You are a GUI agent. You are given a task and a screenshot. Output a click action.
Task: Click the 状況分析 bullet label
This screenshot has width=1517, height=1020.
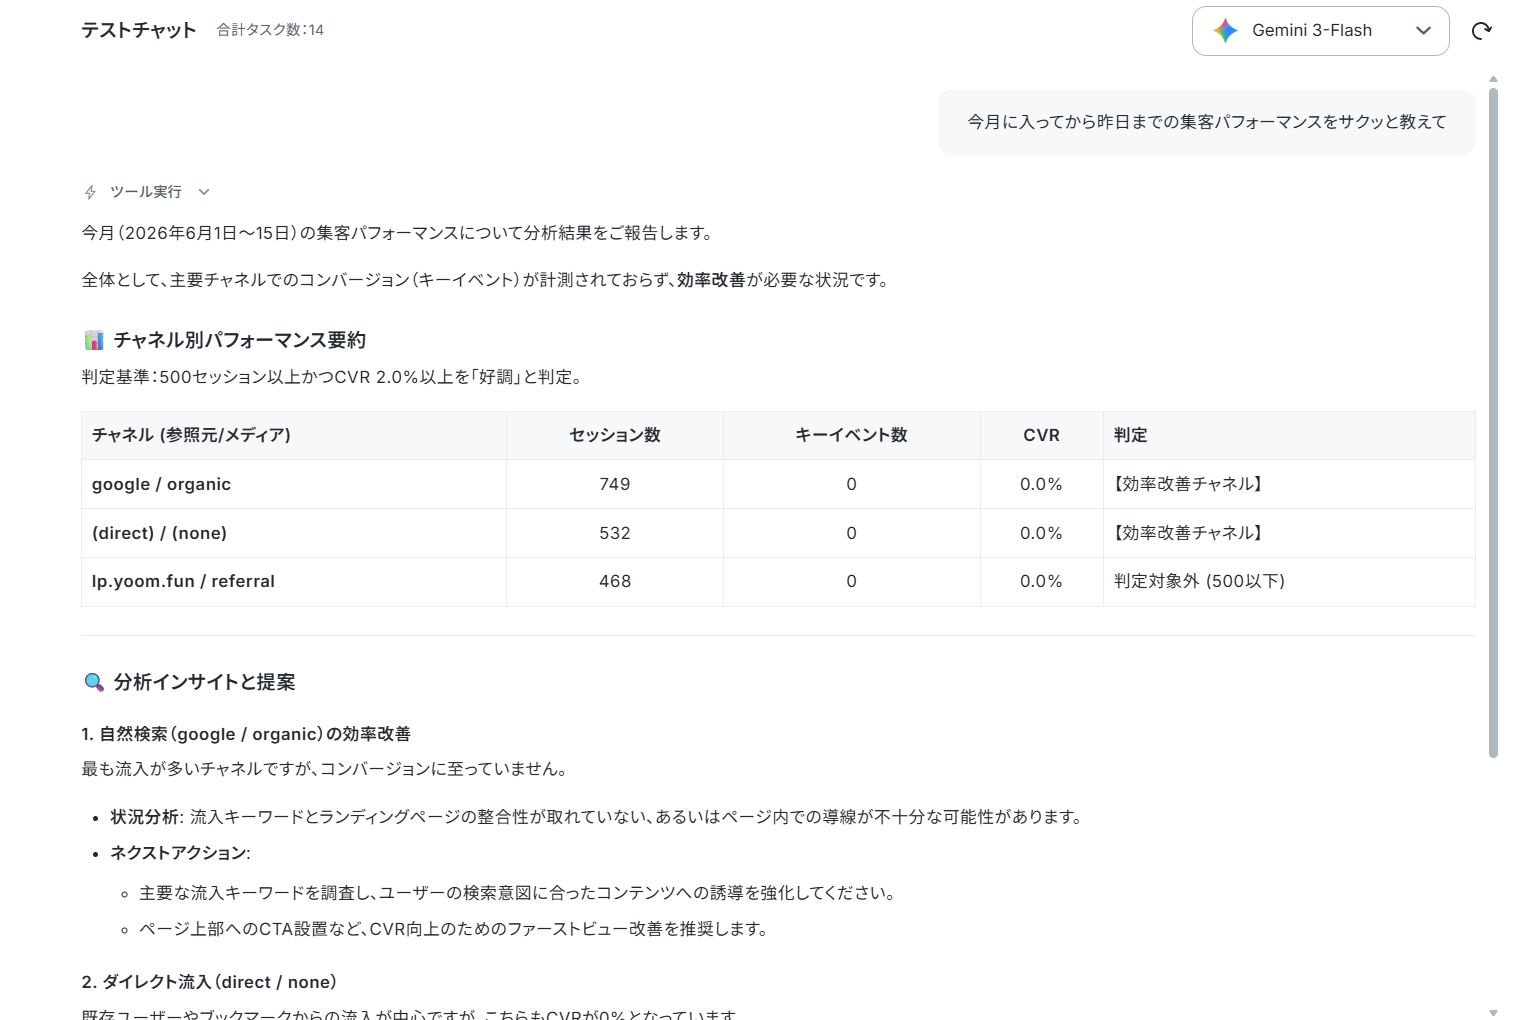pyautogui.click(x=145, y=817)
